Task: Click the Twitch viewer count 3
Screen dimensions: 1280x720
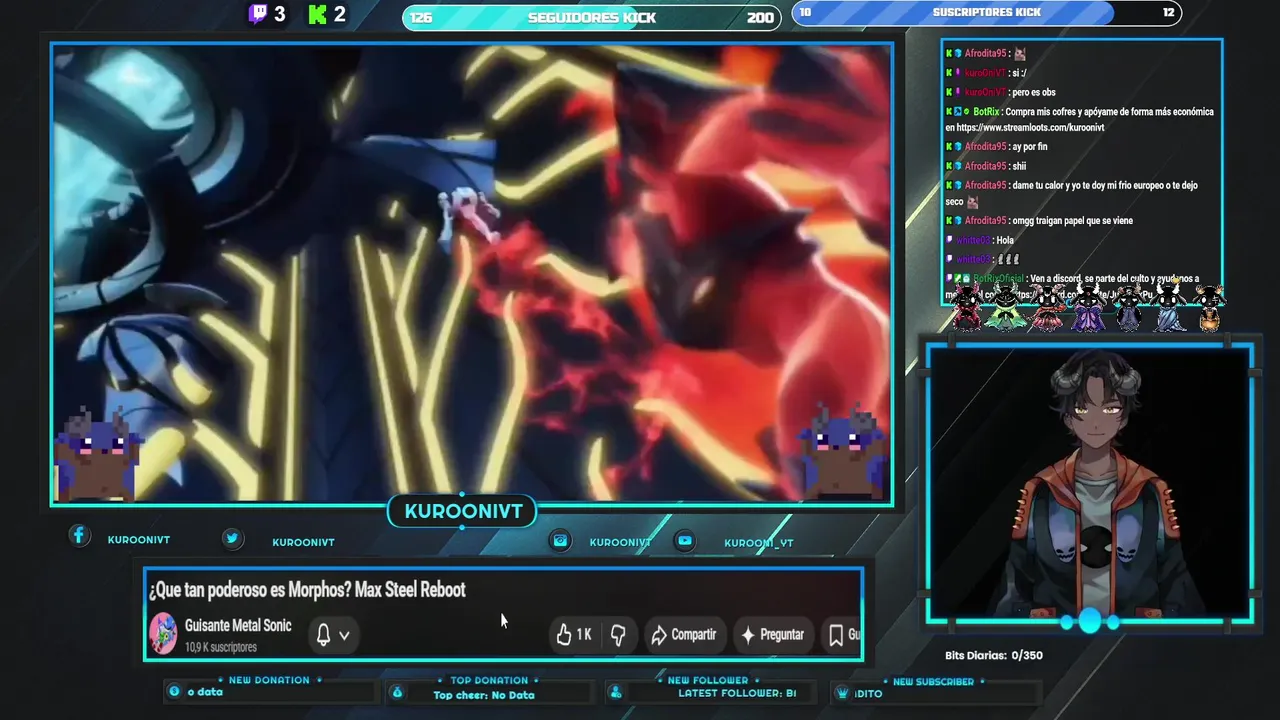Action: click(x=280, y=14)
